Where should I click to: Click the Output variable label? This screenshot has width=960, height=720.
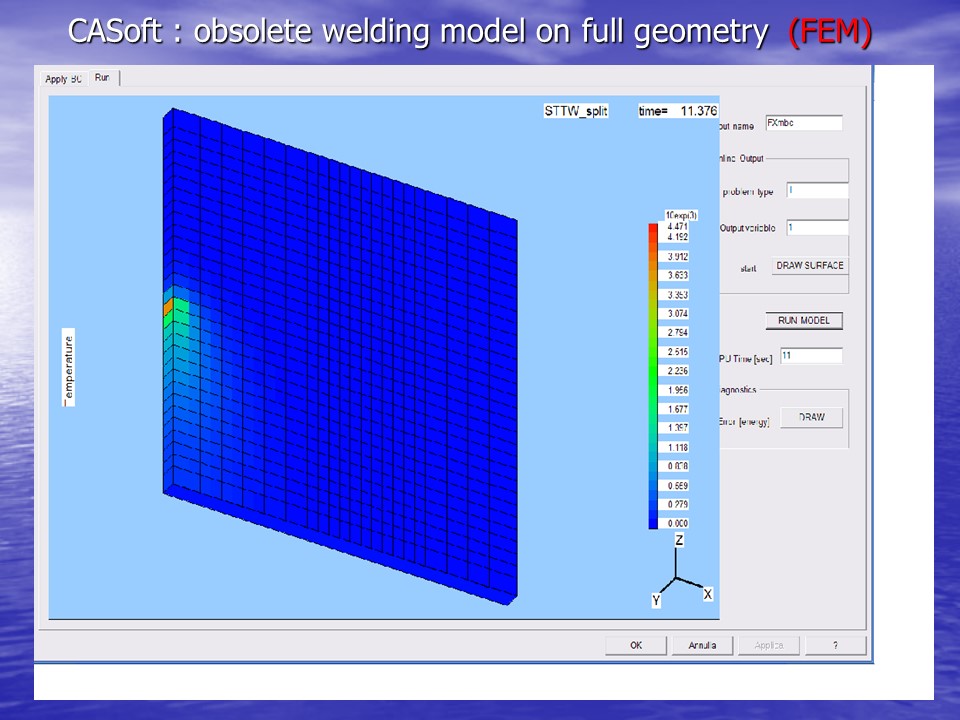[748, 228]
